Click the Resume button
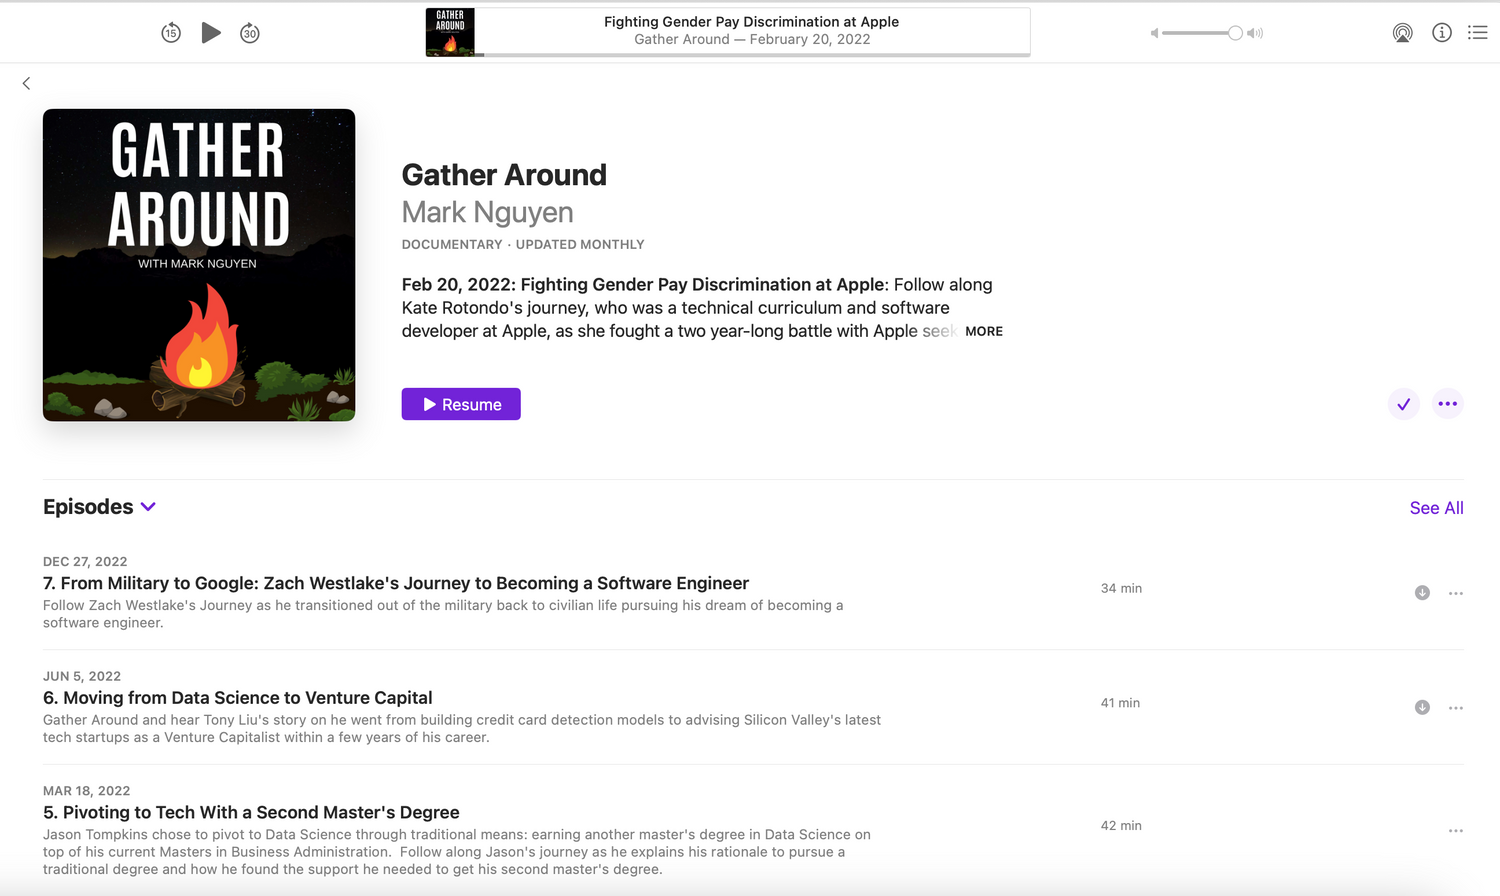 click(x=461, y=404)
